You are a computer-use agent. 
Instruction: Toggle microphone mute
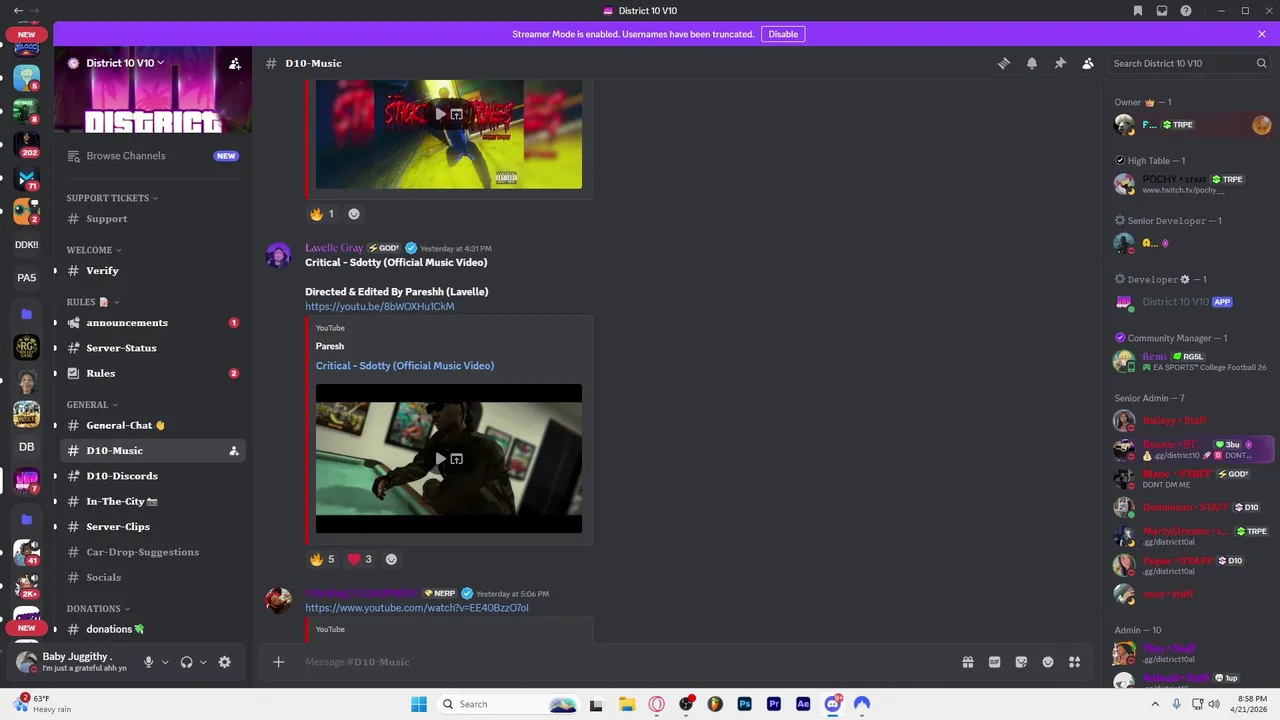(149, 662)
